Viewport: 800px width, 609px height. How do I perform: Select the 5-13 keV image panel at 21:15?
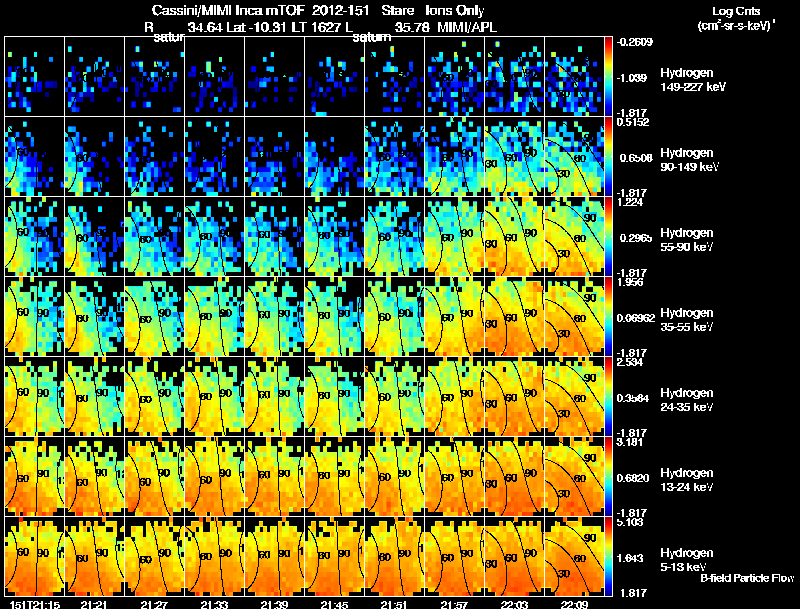coord(35,556)
